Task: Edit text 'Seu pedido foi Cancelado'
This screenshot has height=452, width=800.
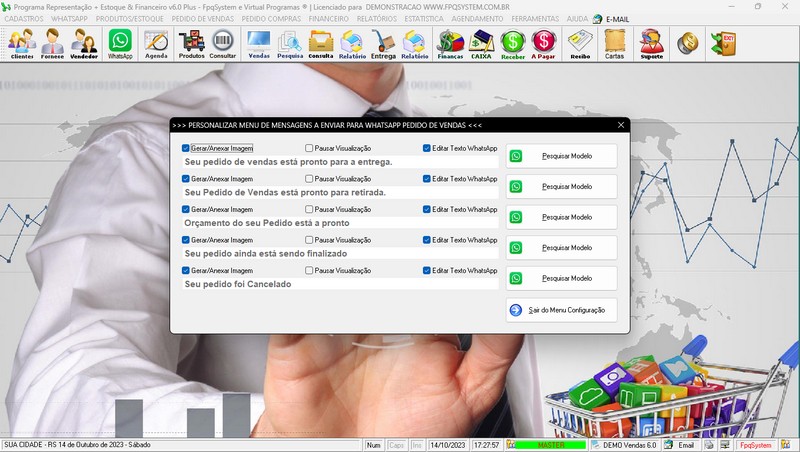Action: [x=340, y=285]
